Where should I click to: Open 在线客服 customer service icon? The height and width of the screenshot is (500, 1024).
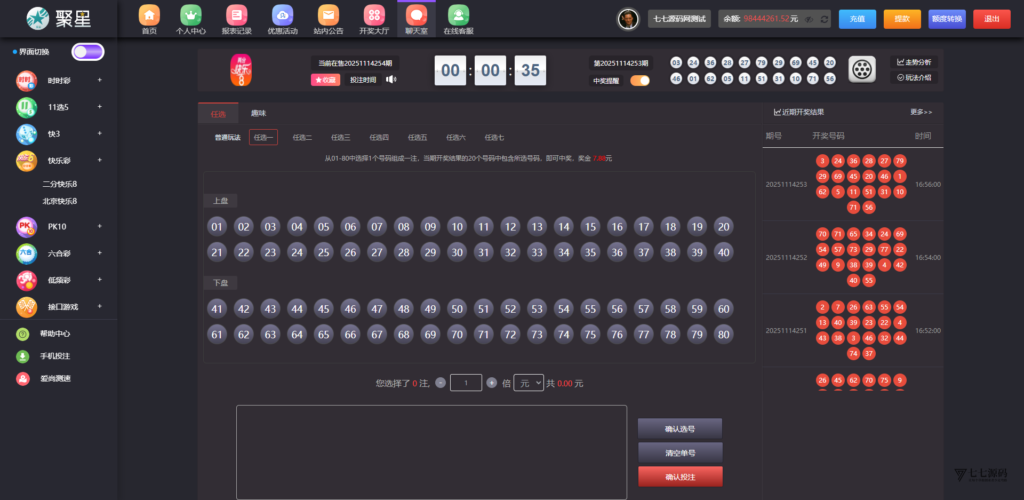457,16
